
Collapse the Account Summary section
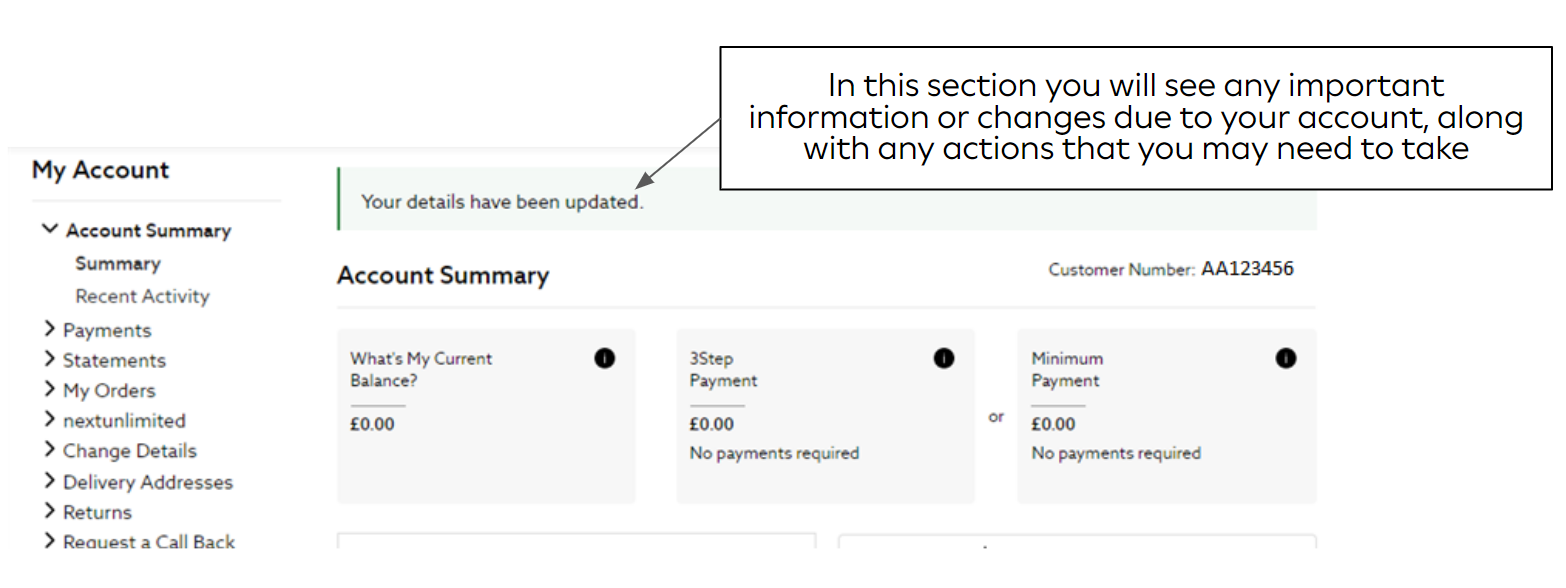(50, 230)
